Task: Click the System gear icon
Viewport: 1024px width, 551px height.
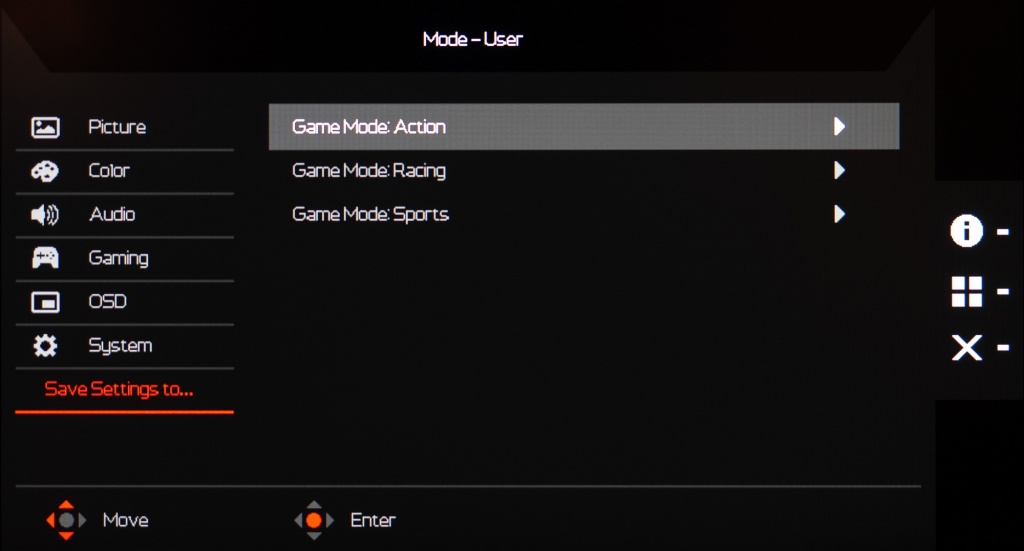Action: [x=45, y=345]
